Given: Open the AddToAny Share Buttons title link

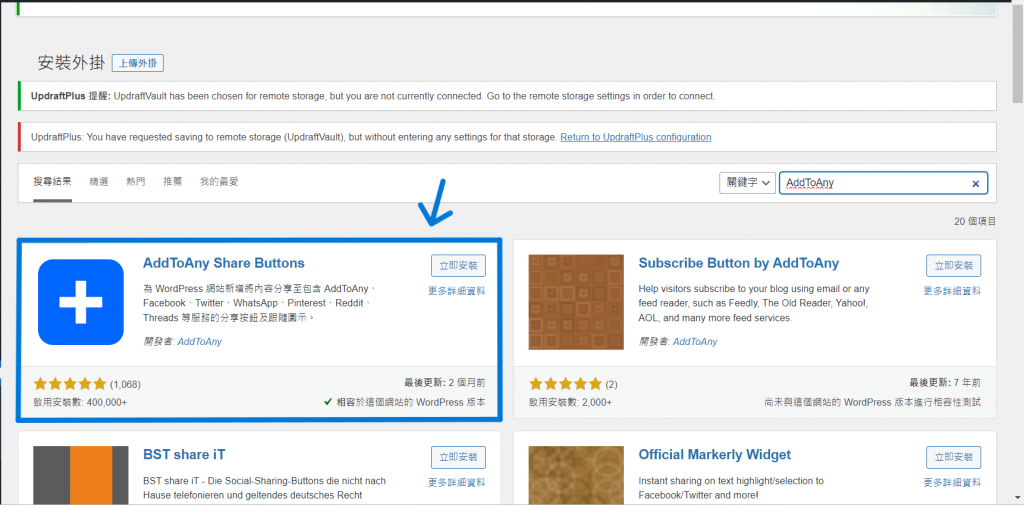Looking at the screenshot, I should click(224, 263).
